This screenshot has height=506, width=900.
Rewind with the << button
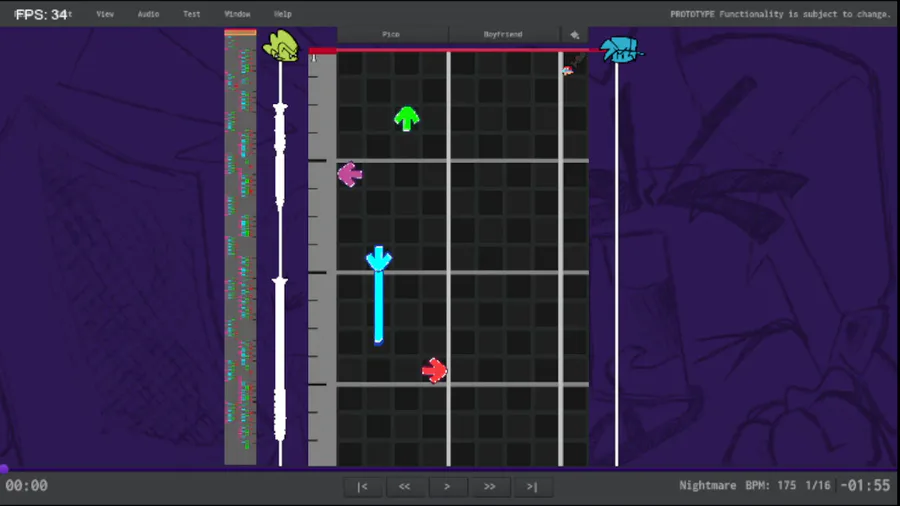405,486
